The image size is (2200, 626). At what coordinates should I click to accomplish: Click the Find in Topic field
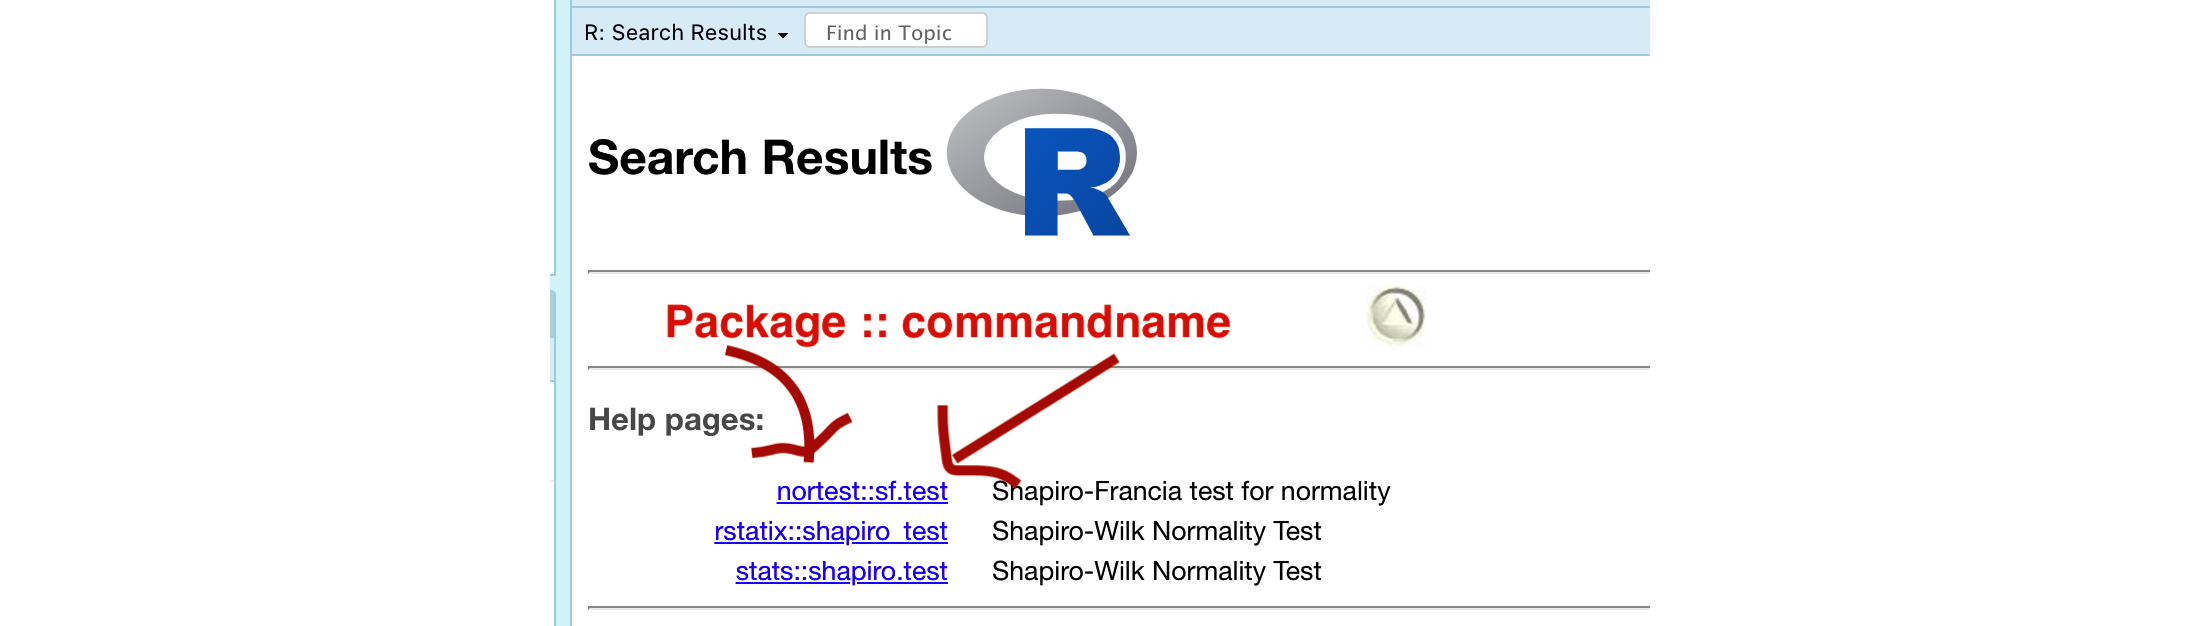895,32
